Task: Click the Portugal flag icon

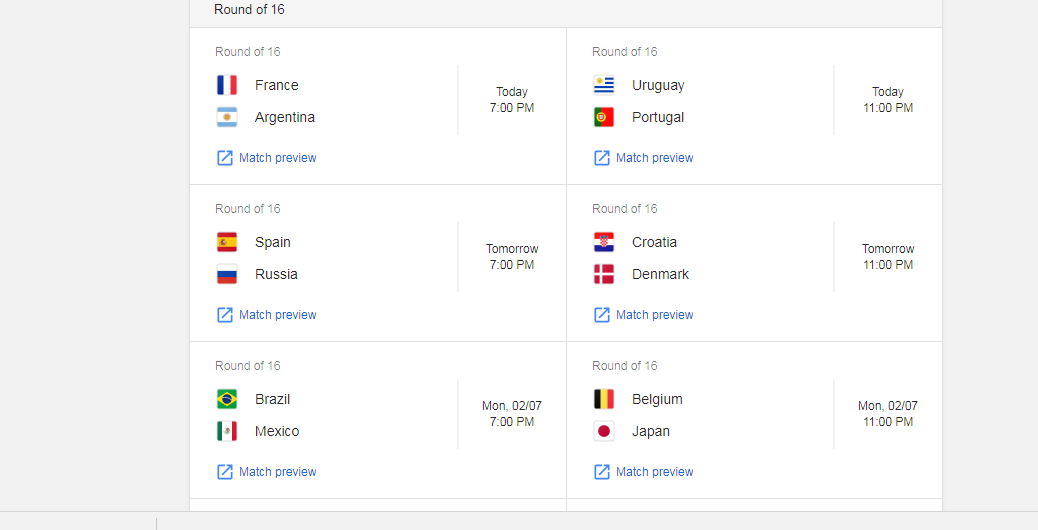Action: 604,117
